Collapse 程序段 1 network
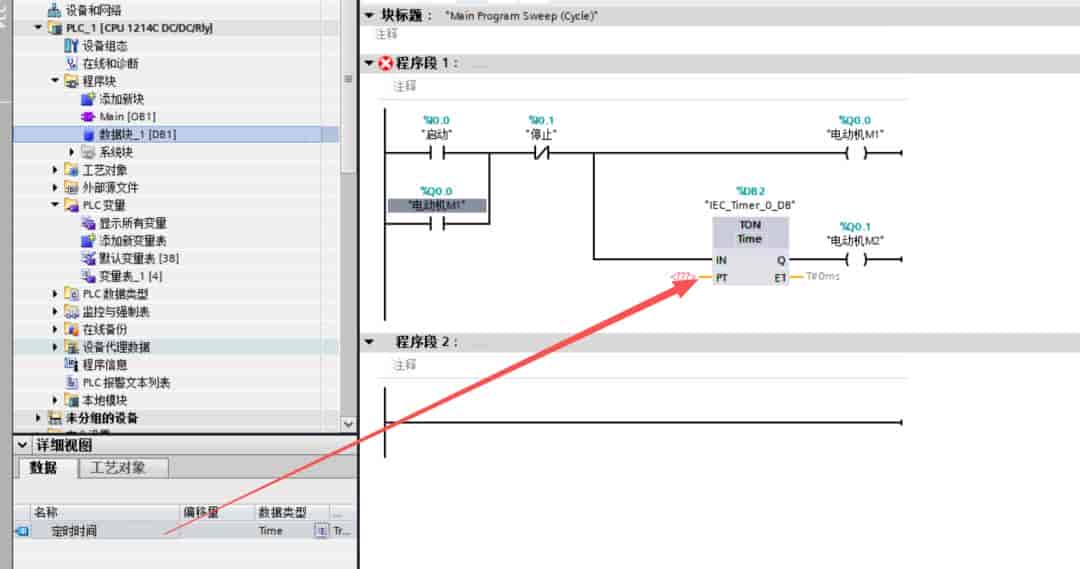Viewport: 1080px width, 569px height. point(369,63)
